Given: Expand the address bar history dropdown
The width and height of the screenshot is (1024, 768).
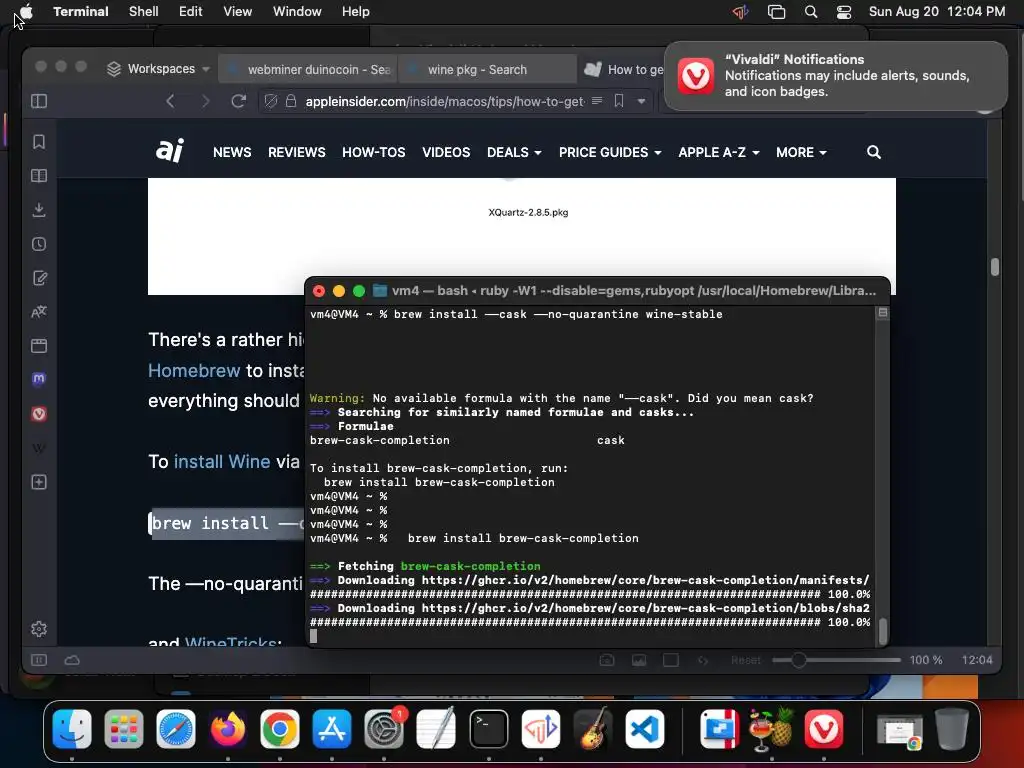Looking at the screenshot, I should pos(641,101).
